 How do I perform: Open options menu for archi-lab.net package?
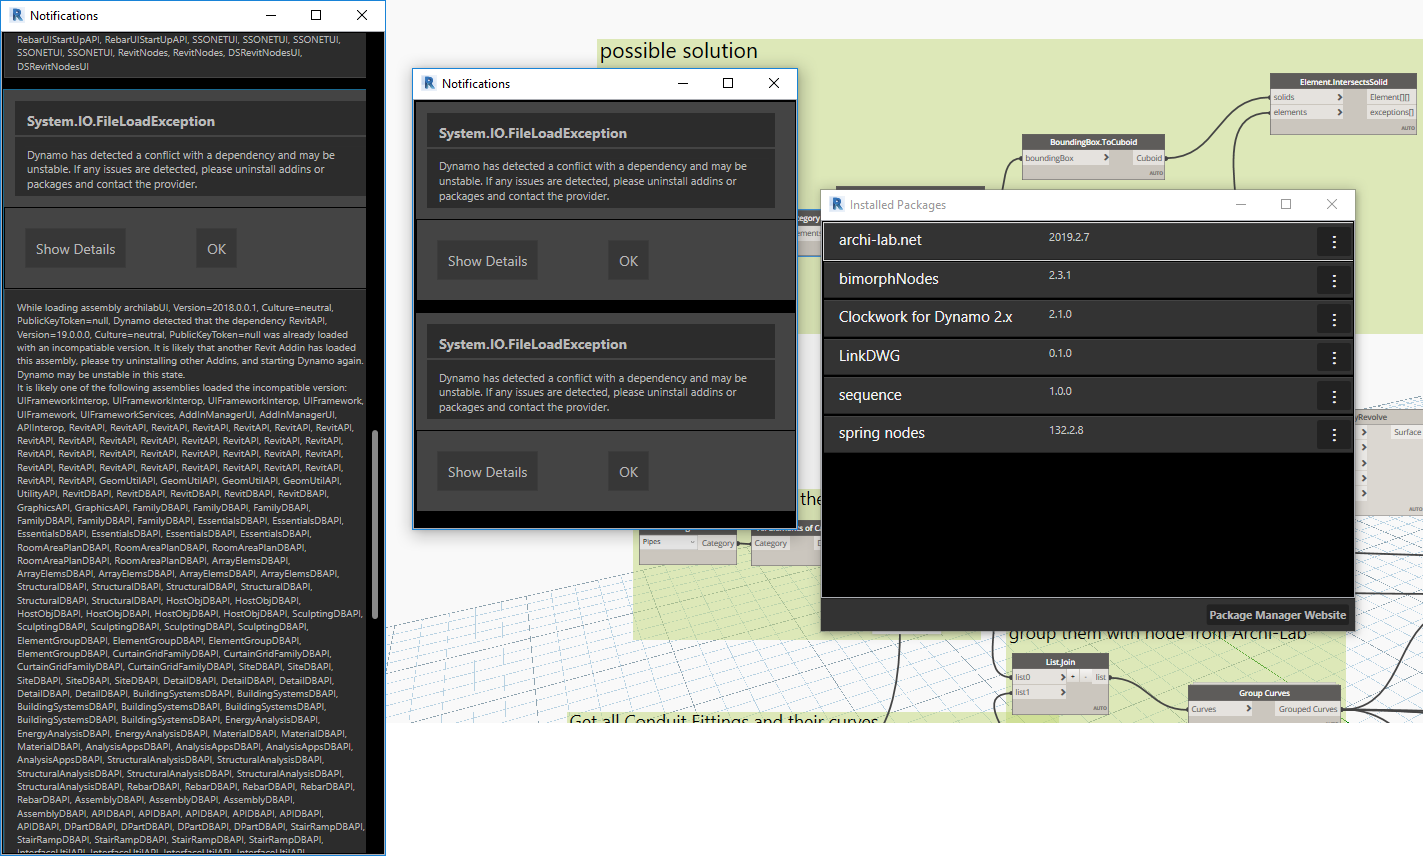[x=1334, y=242]
